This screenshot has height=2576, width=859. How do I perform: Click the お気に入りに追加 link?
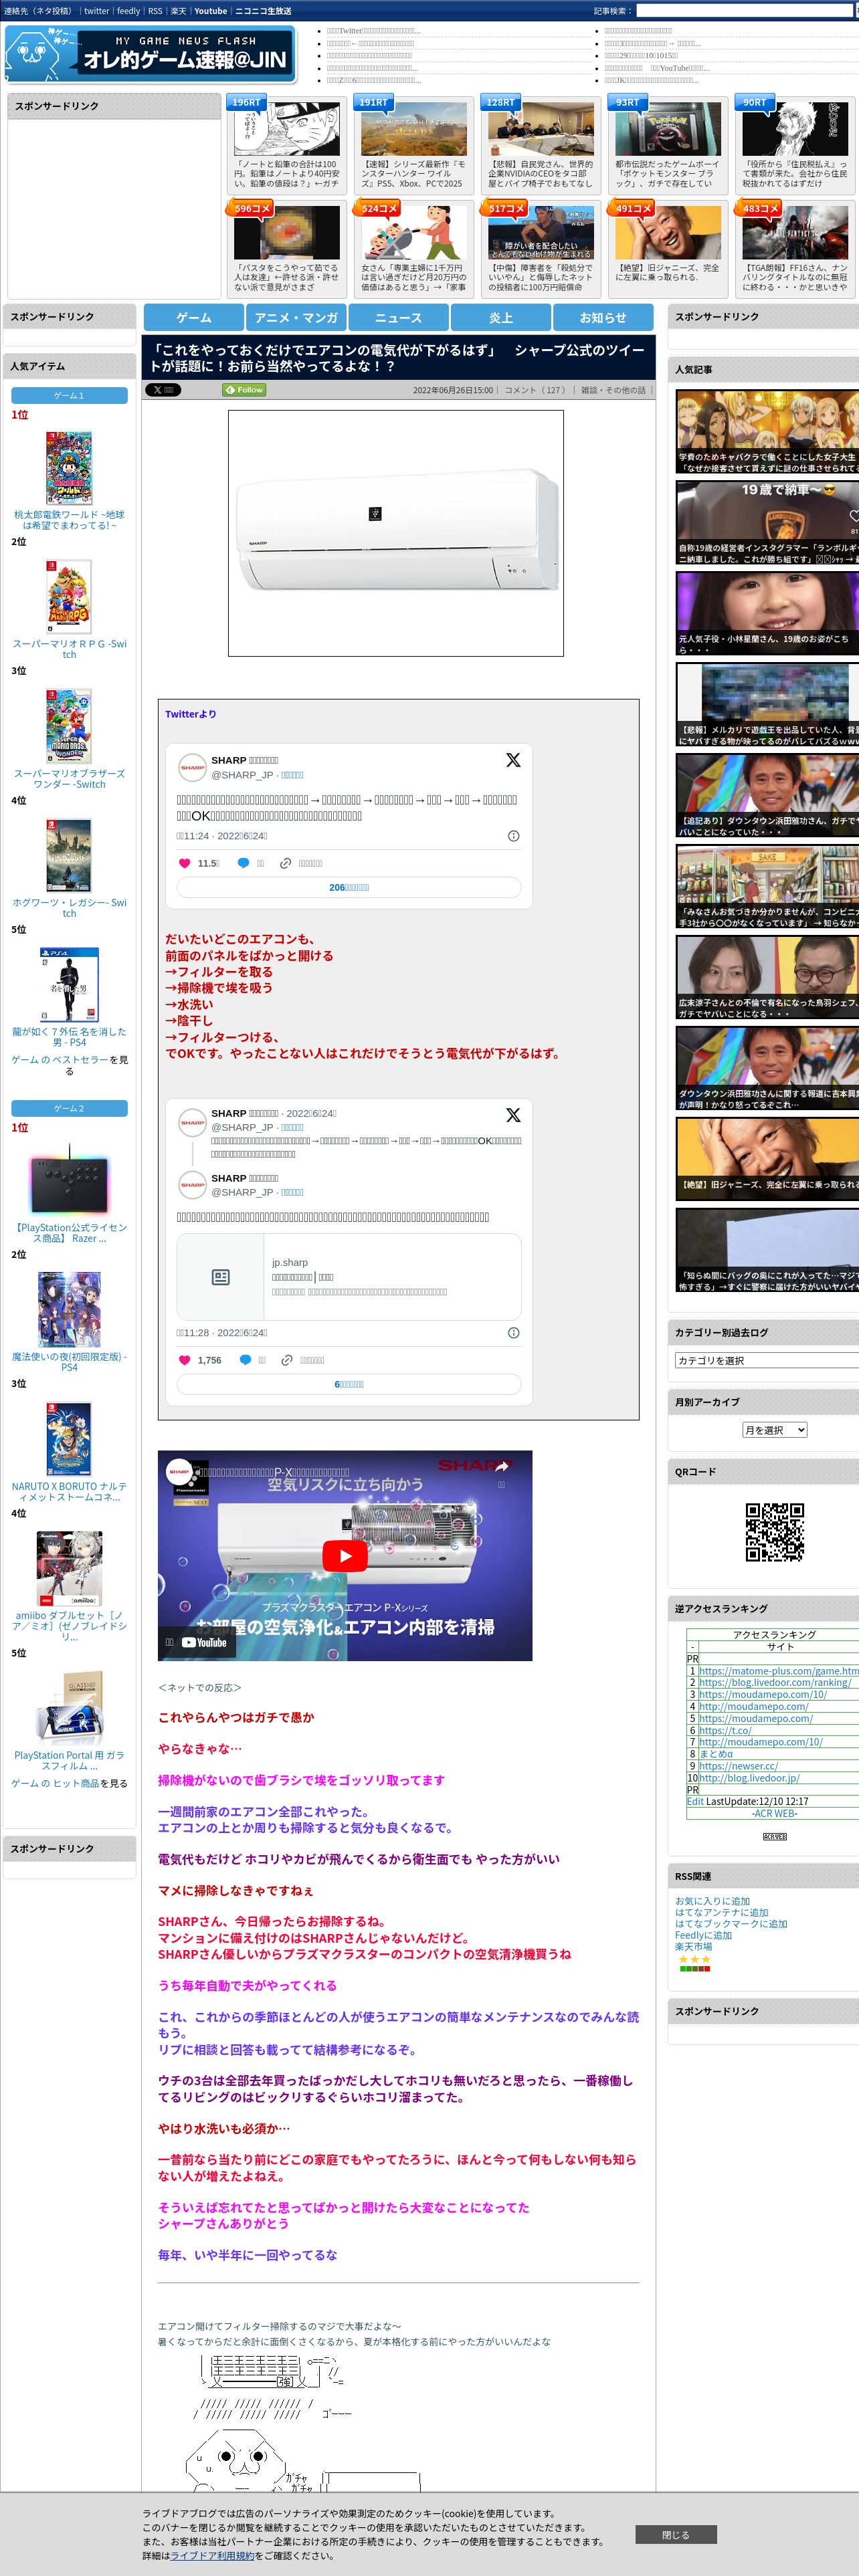click(712, 1901)
